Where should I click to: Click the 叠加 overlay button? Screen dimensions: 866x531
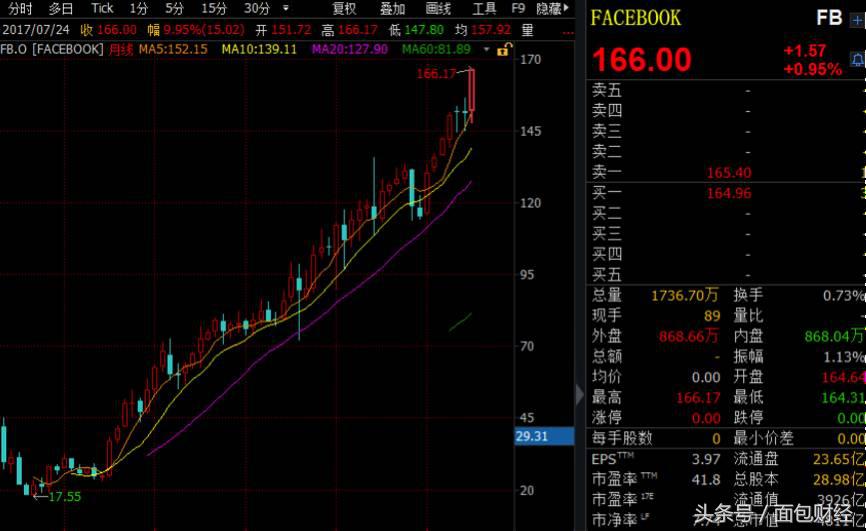tap(393, 8)
